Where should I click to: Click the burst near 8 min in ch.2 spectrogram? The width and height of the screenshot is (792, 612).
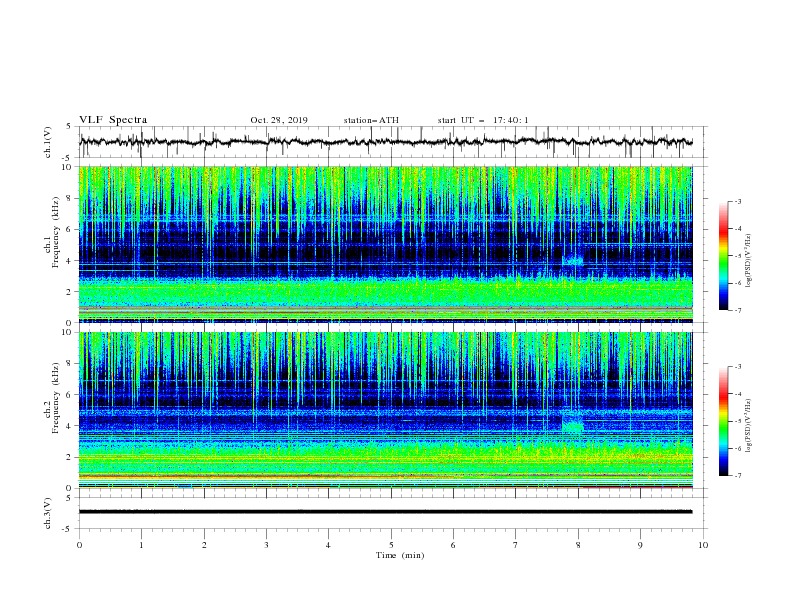[x=572, y=422]
